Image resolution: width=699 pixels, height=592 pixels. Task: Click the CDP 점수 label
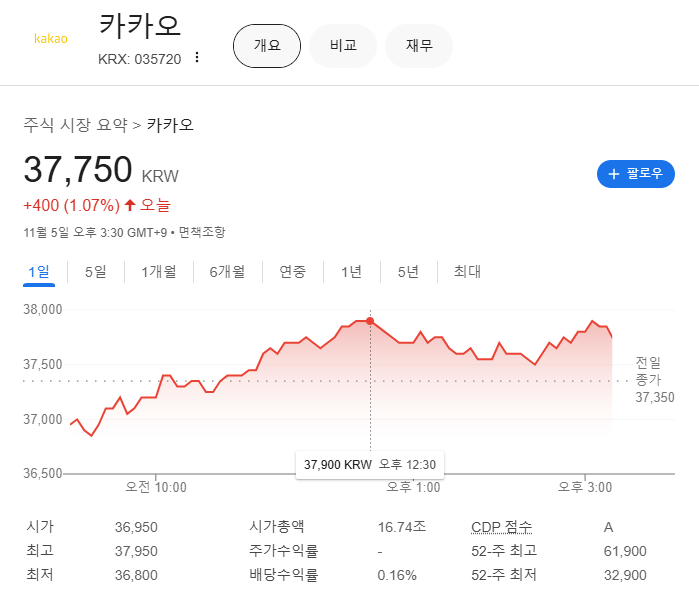click(x=502, y=527)
